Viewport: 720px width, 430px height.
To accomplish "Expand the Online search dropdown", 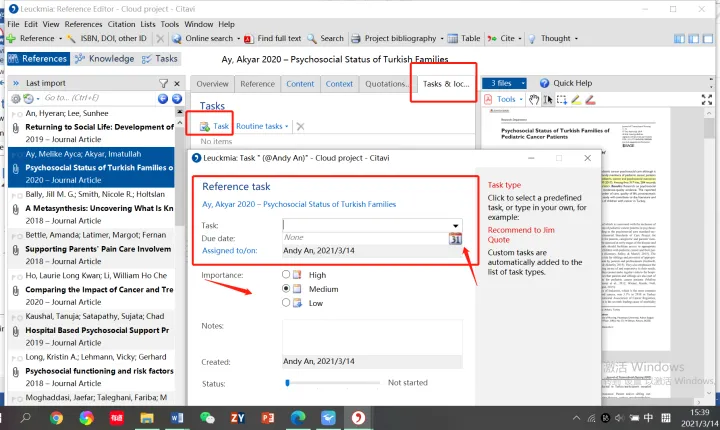I will tap(239, 39).
